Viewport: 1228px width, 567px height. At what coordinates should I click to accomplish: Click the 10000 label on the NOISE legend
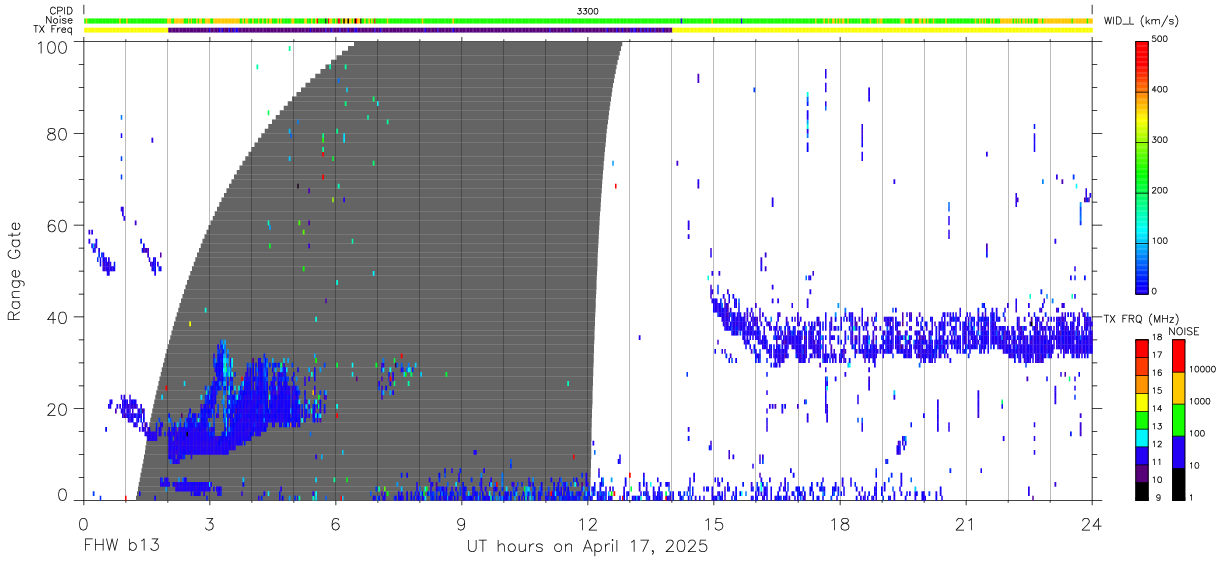coord(1202,369)
